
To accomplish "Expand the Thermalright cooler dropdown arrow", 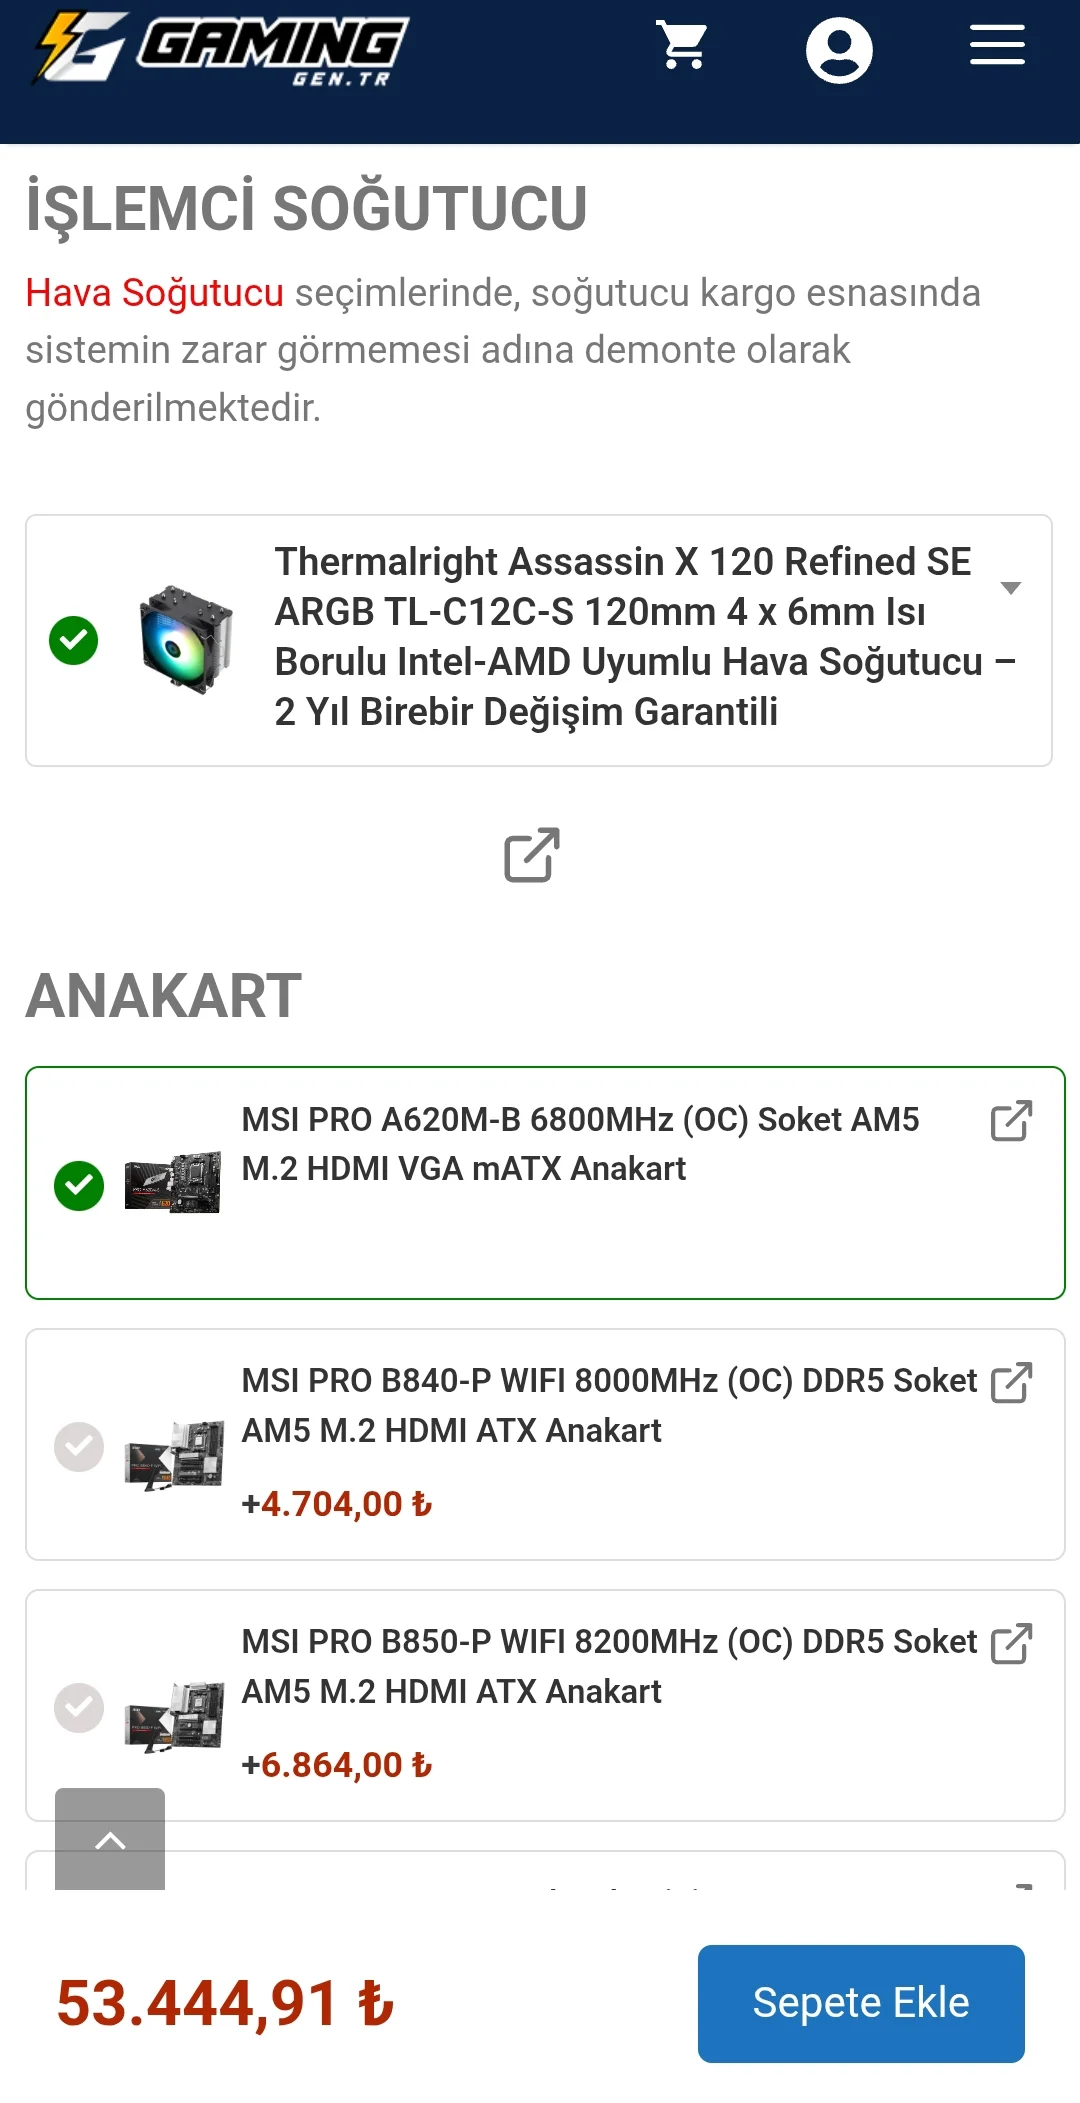I will [1011, 588].
